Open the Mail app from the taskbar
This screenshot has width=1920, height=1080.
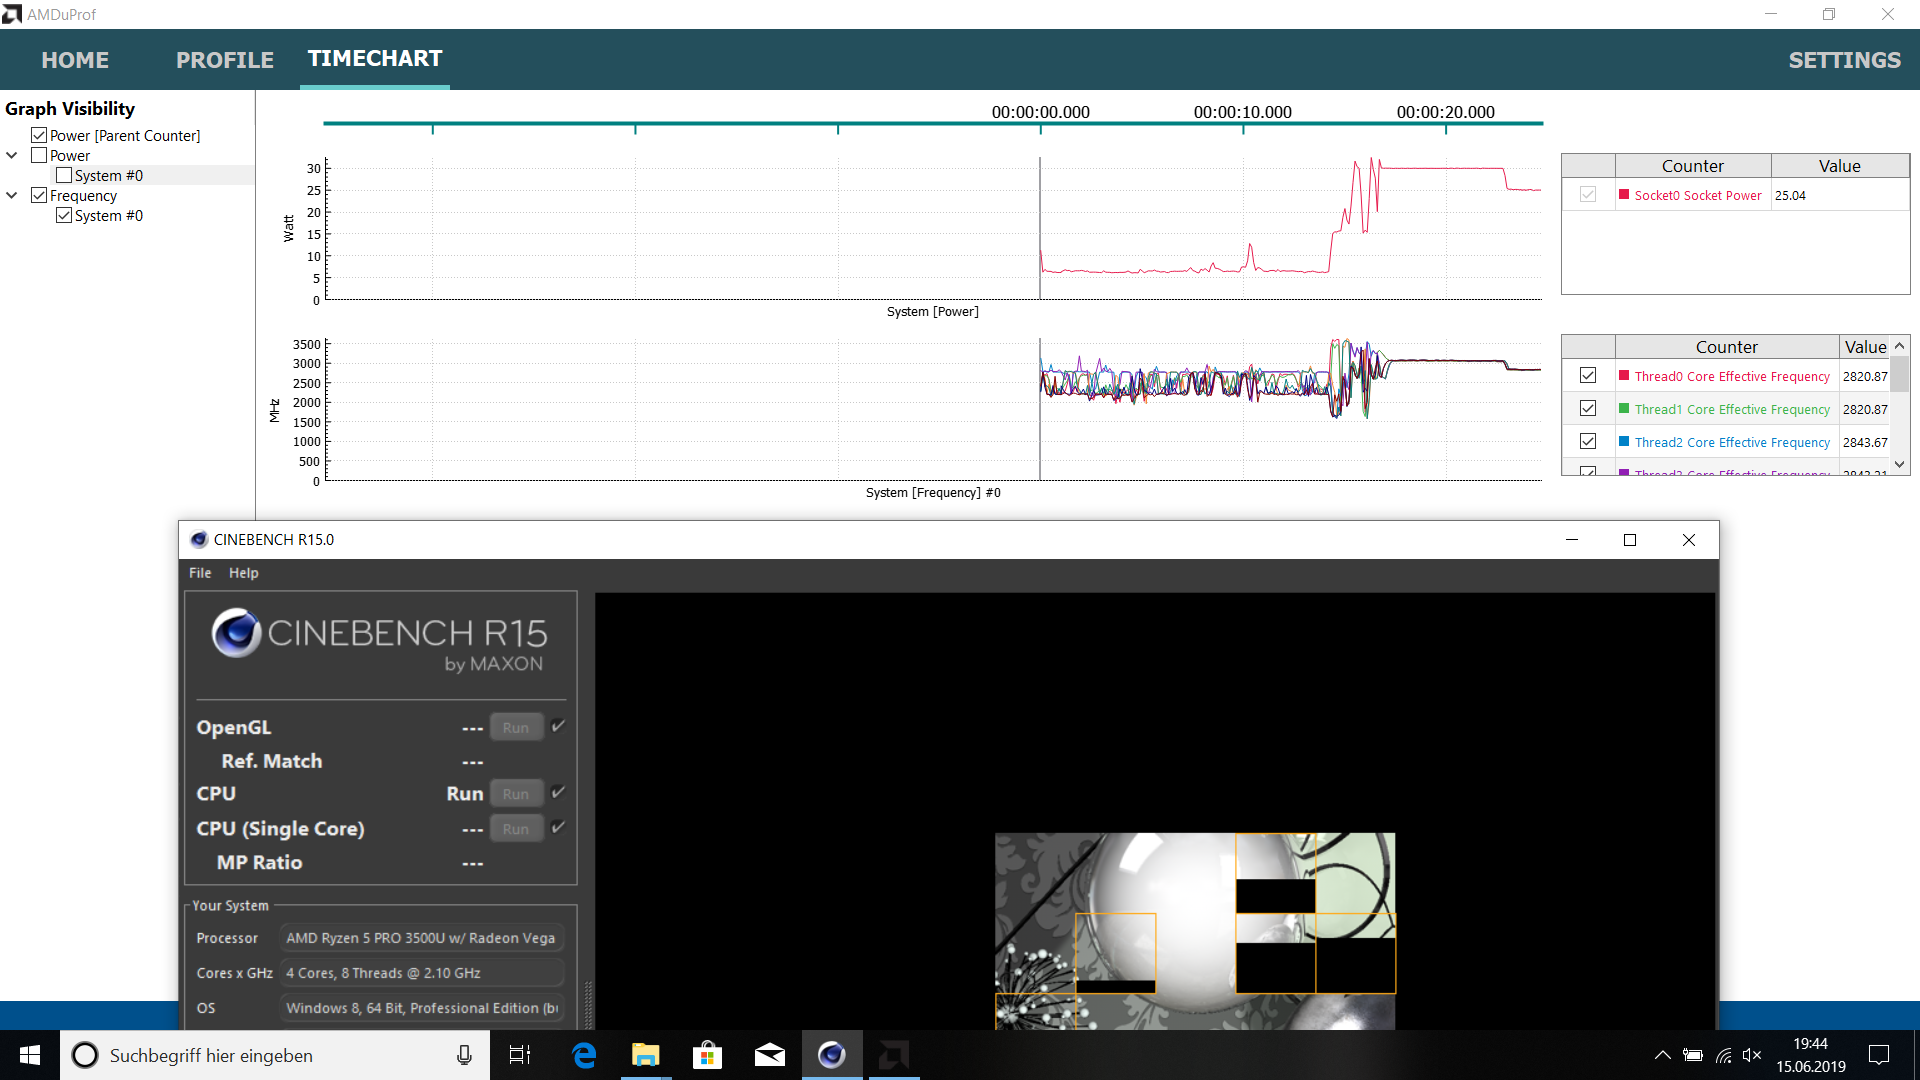[x=769, y=1055]
